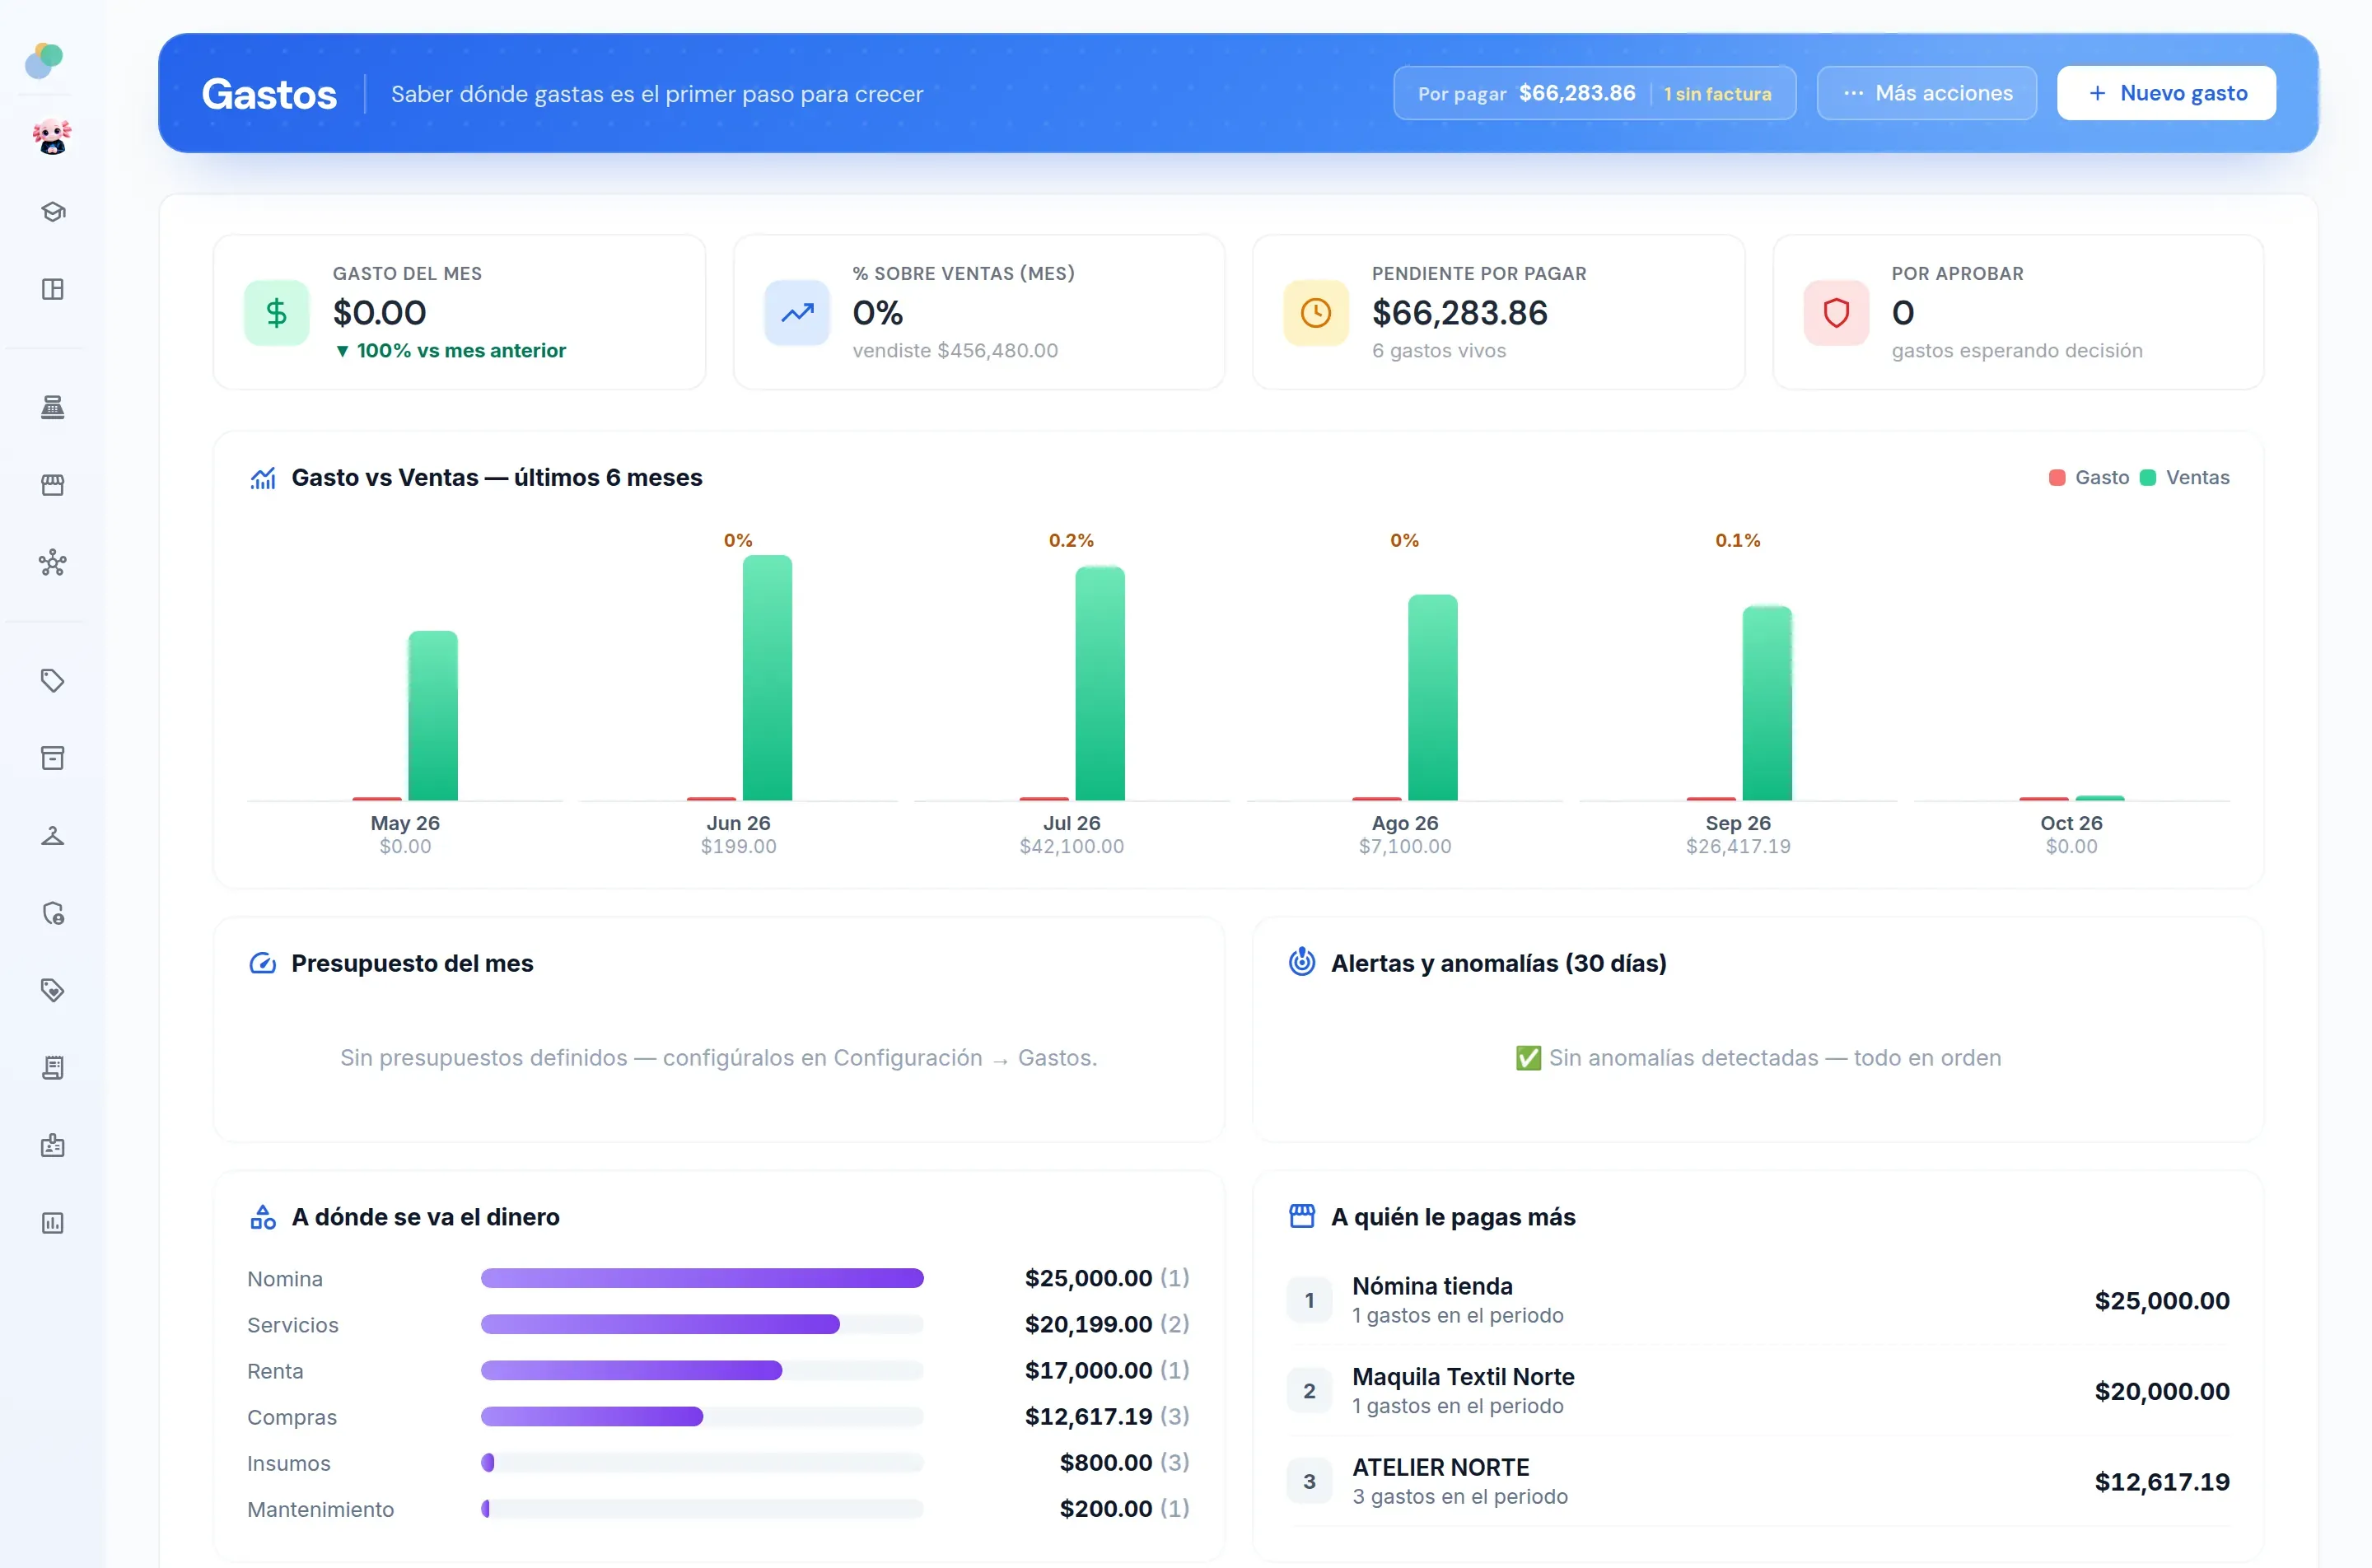2372x1568 pixels.
Task: Select the Renta category row label
Action: [275, 1371]
